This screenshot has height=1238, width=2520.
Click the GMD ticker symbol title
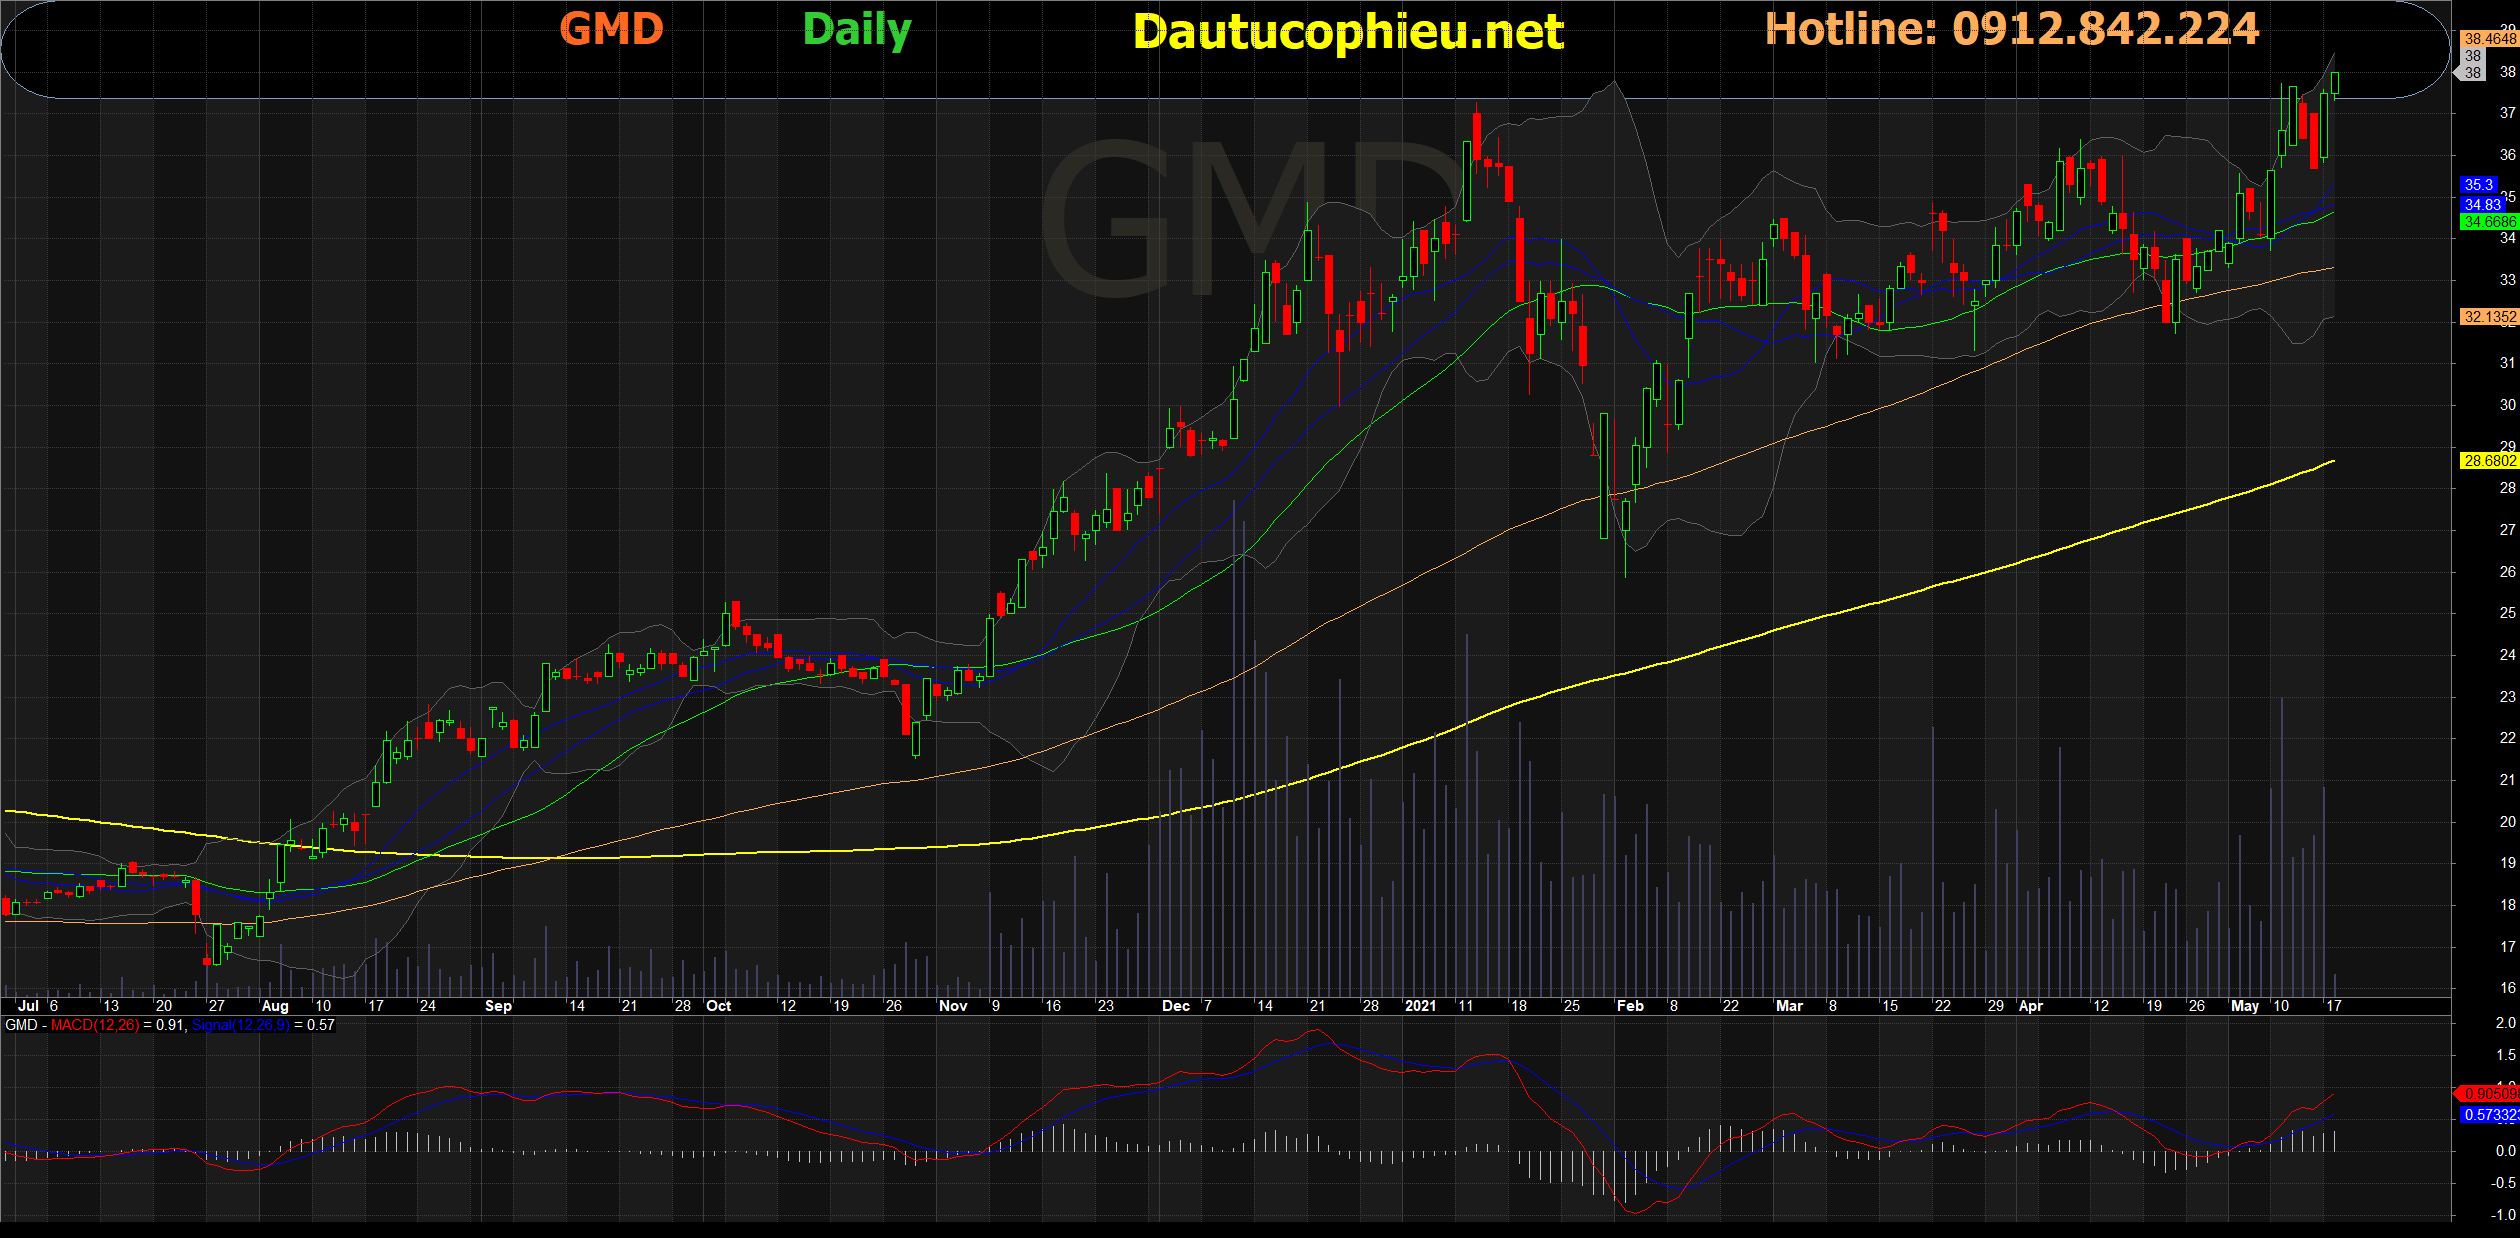click(611, 29)
